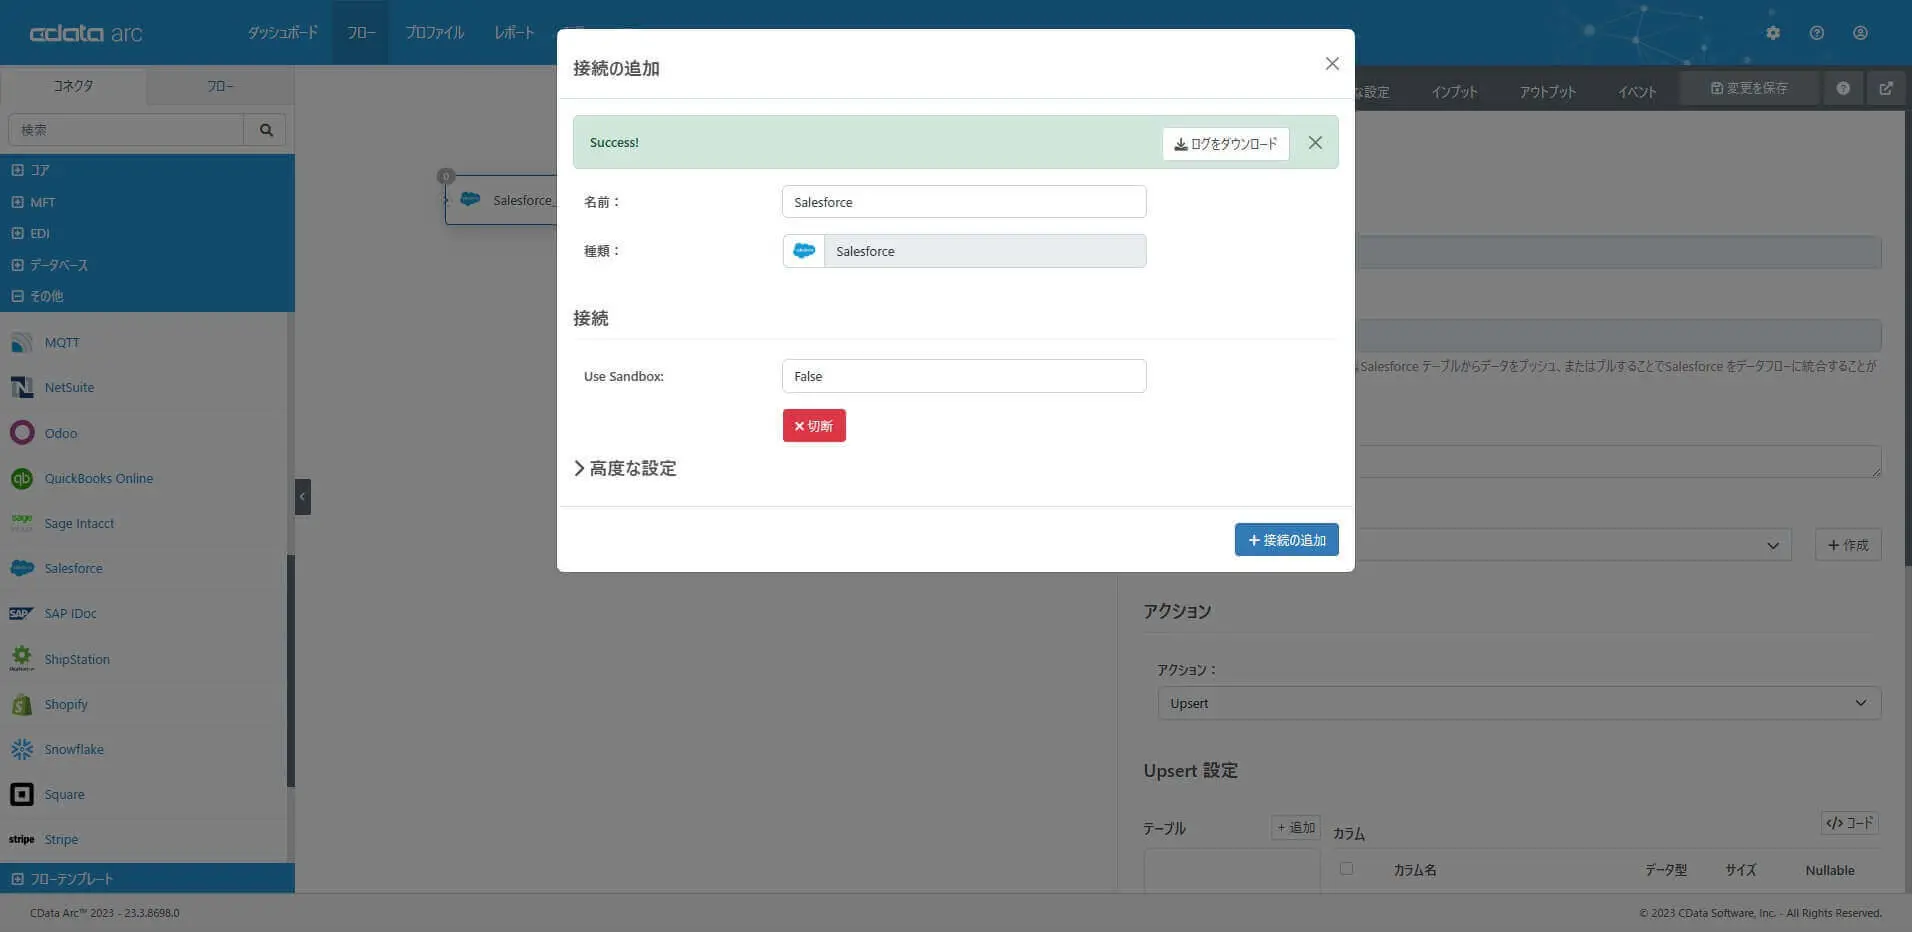
Task: Click the 名前 input field
Action: coord(964,202)
